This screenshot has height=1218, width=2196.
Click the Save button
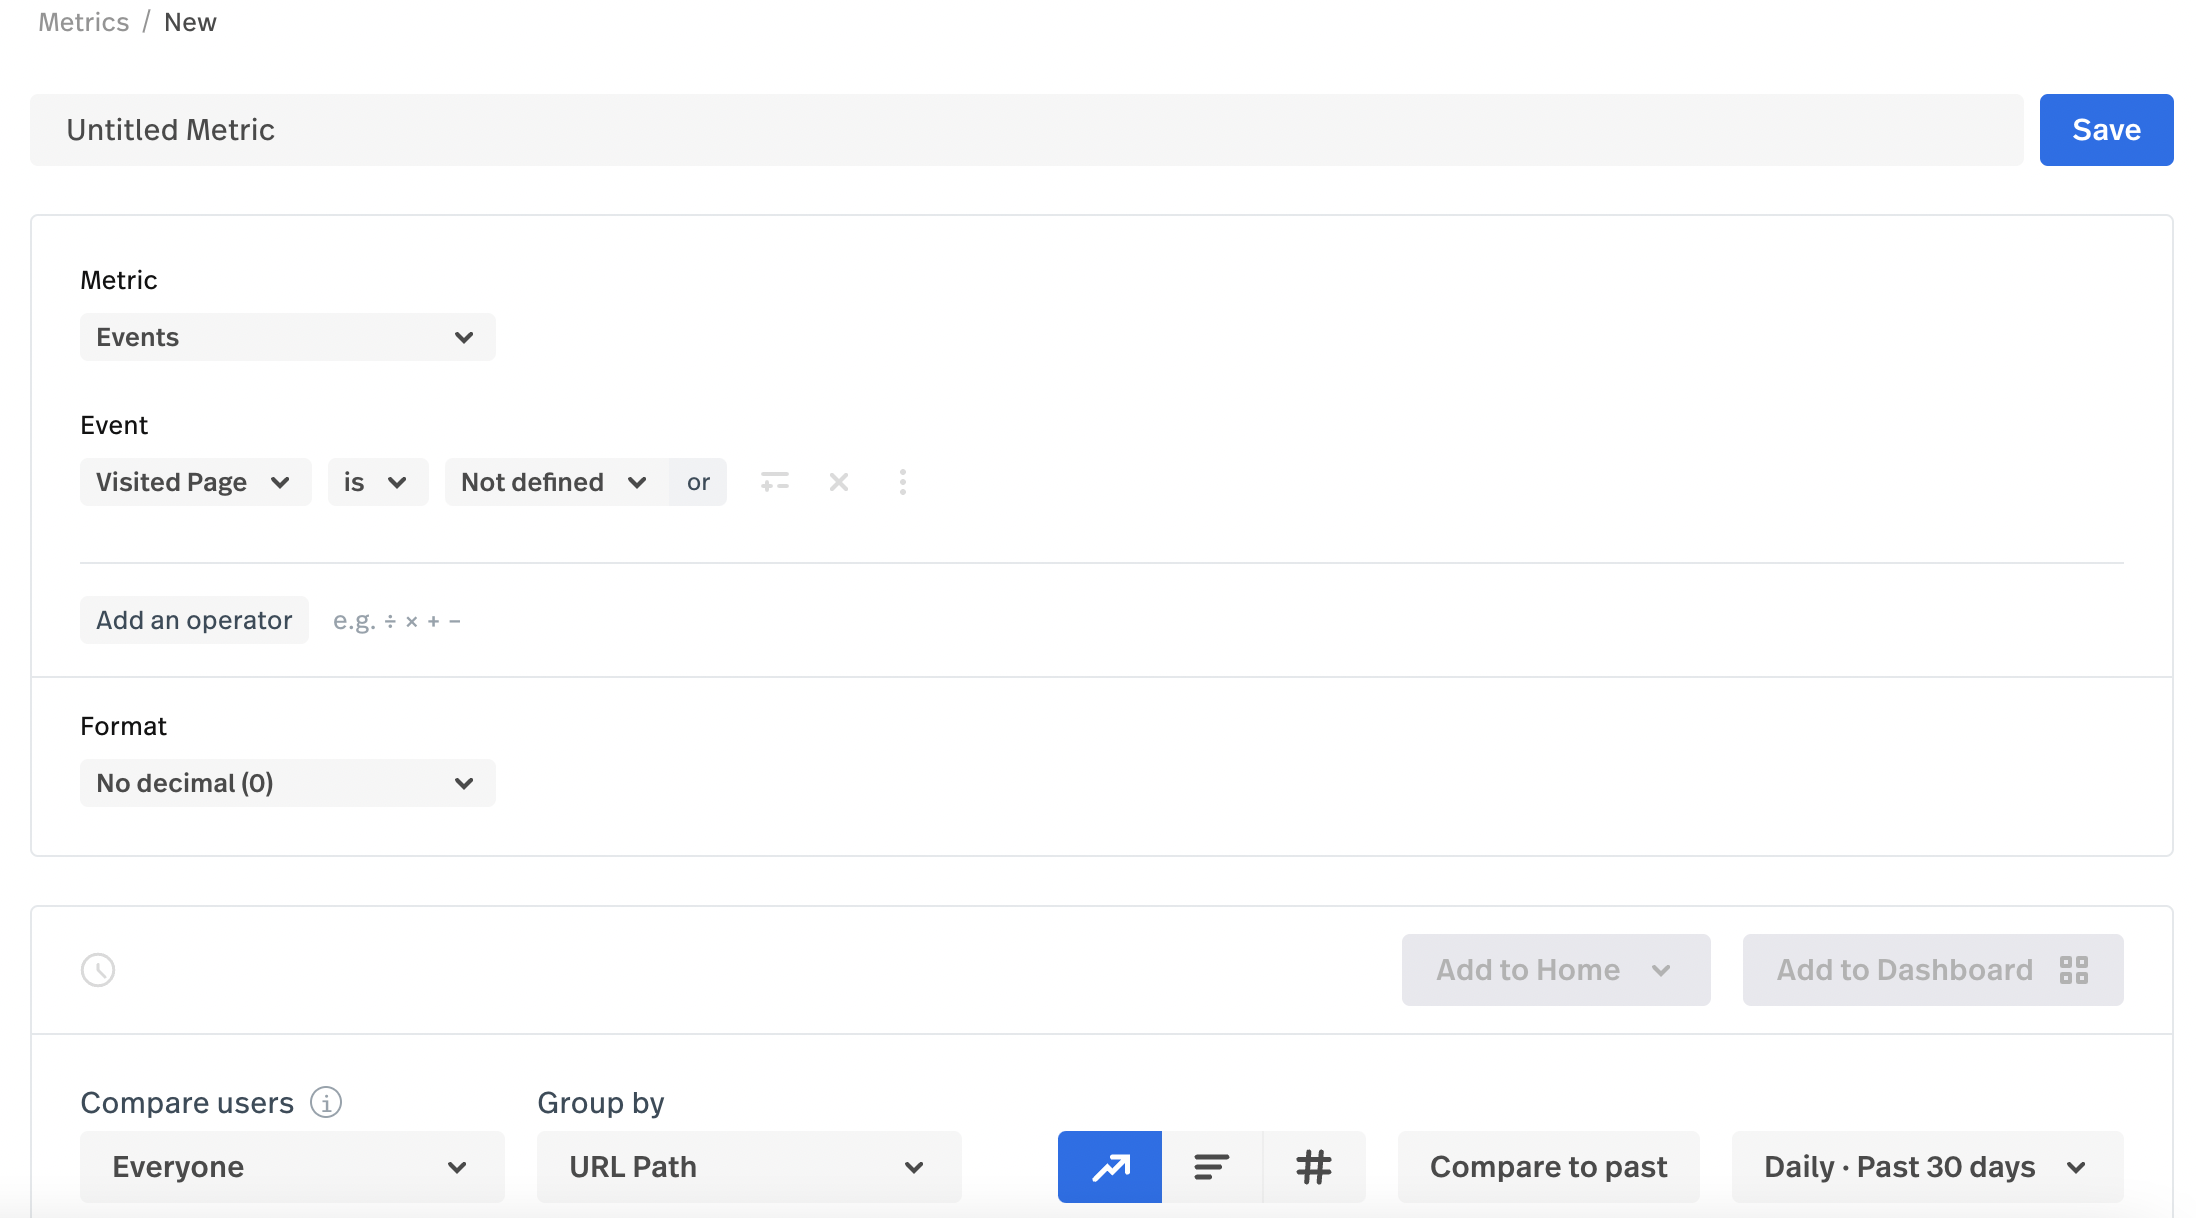(2106, 130)
